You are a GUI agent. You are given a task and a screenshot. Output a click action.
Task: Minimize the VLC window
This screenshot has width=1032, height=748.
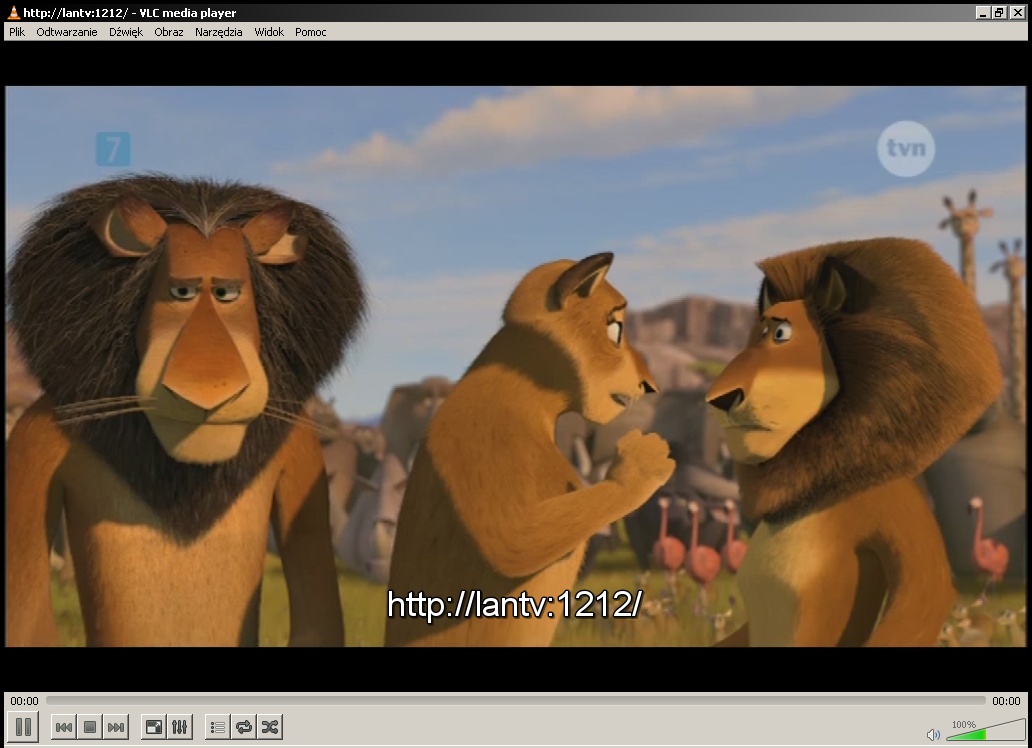point(983,12)
